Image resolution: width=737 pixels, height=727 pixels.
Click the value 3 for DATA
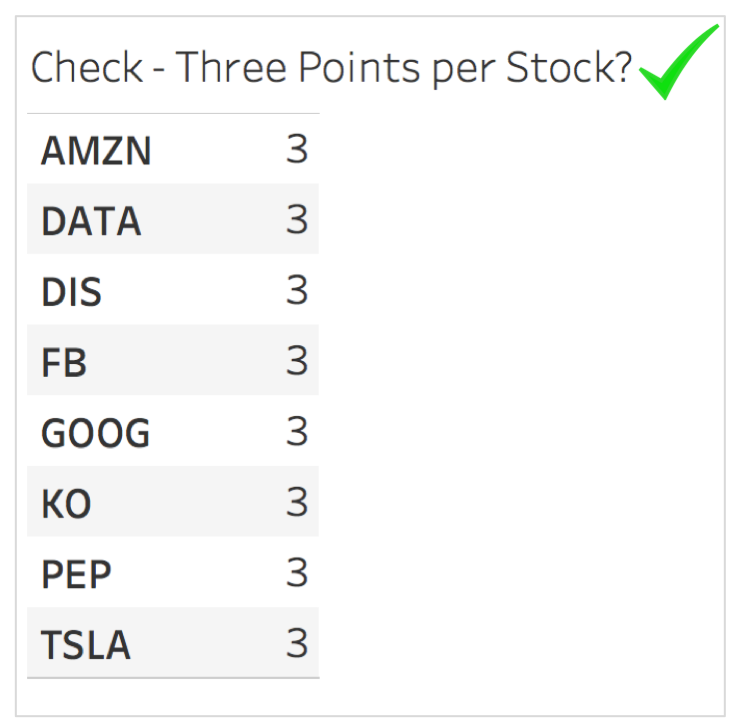pyautogui.click(x=297, y=219)
